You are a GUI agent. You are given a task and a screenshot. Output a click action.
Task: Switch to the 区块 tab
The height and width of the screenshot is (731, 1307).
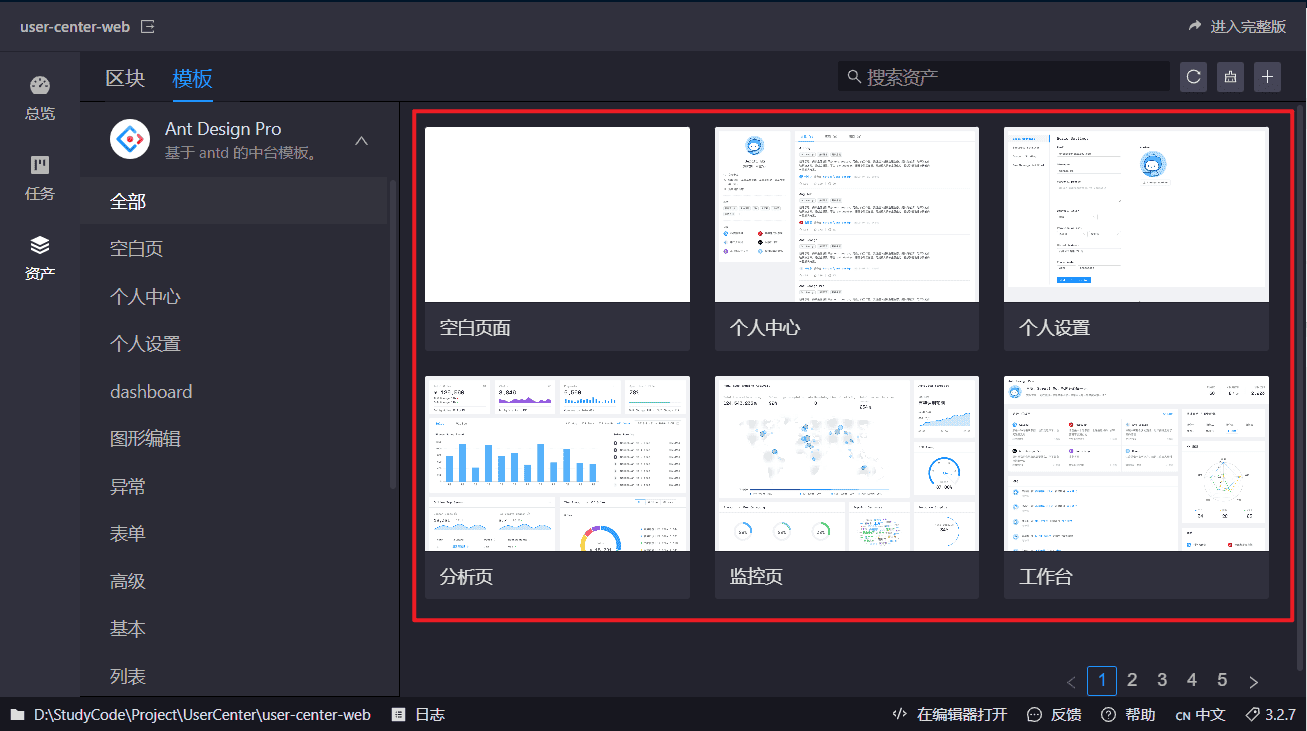click(x=125, y=78)
